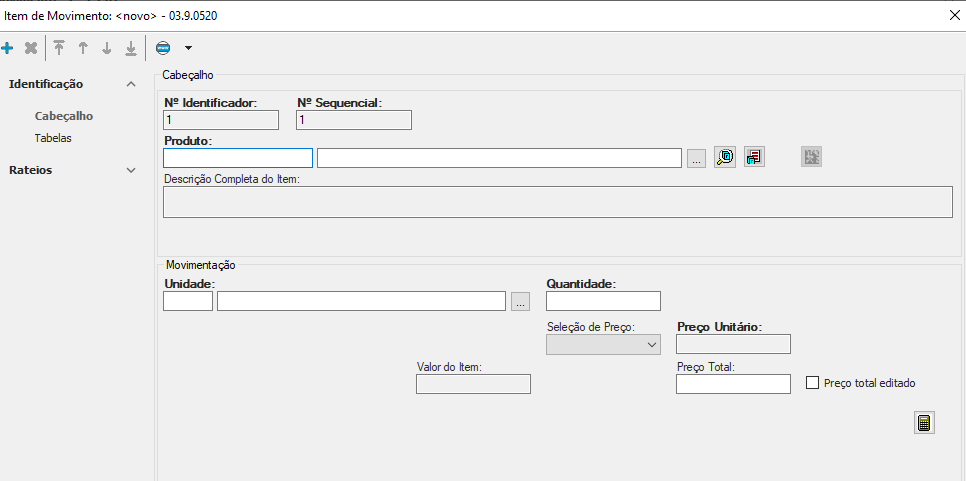Screen dimensions: 966x481
Task: Click the Produto lookup ellipsis button
Action: 697,158
